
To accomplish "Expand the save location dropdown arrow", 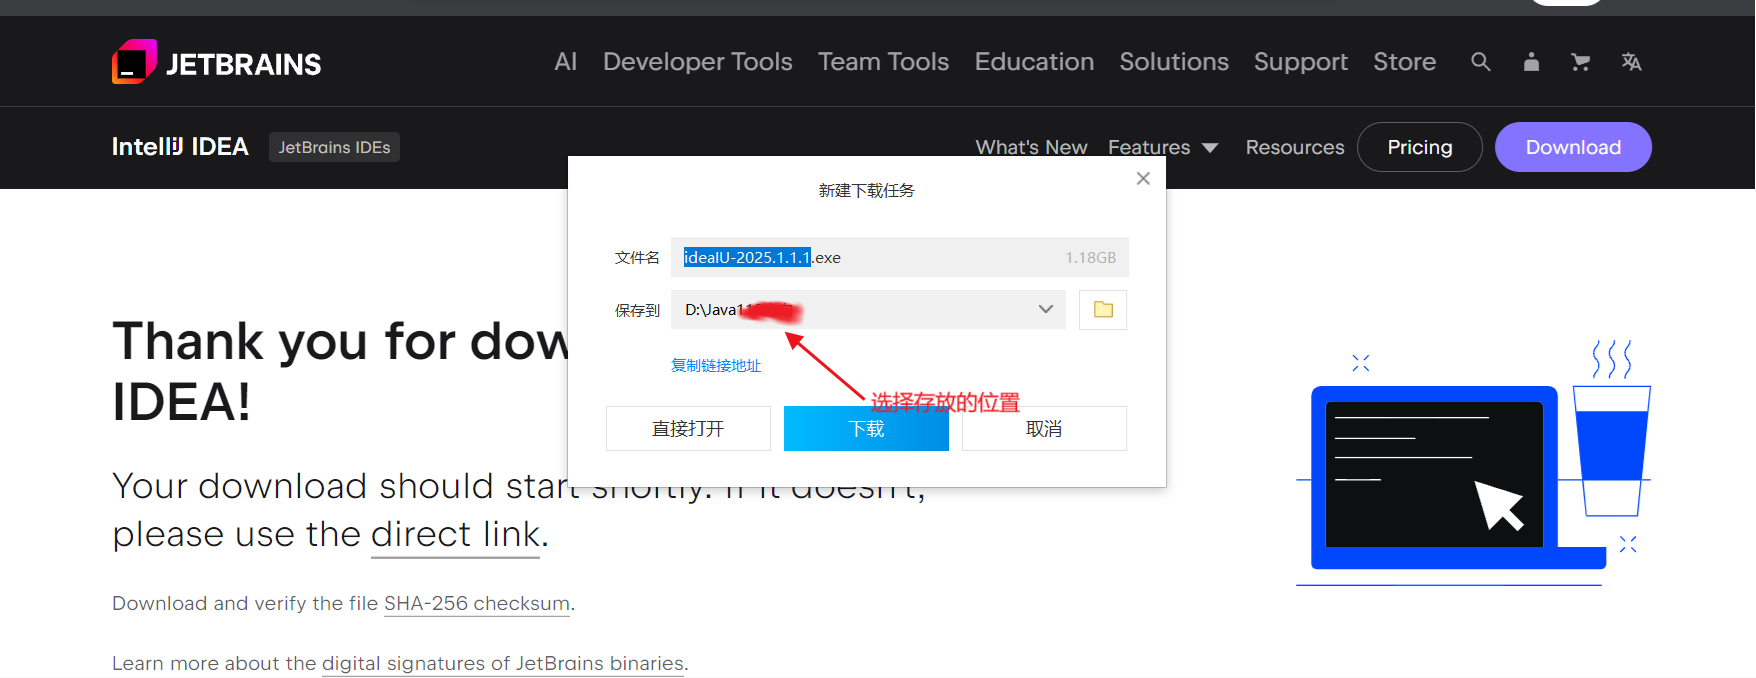I will pyautogui.click(x=1046, y=309).
